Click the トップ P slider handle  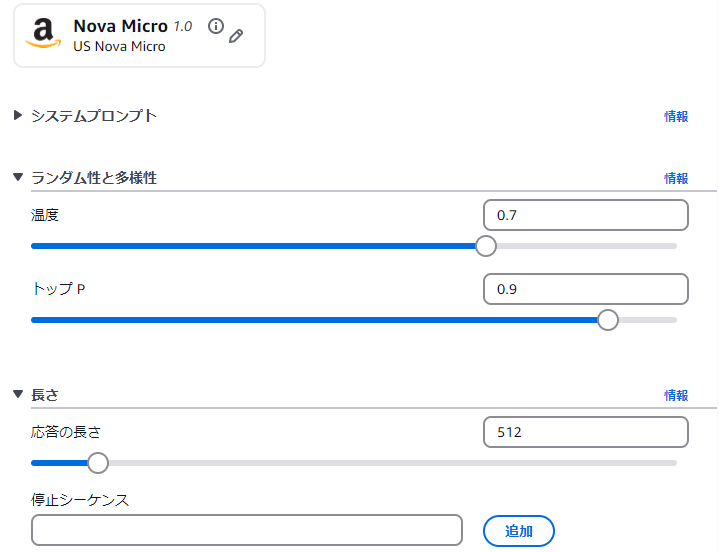pyautogui.click(x=607, y=320)
